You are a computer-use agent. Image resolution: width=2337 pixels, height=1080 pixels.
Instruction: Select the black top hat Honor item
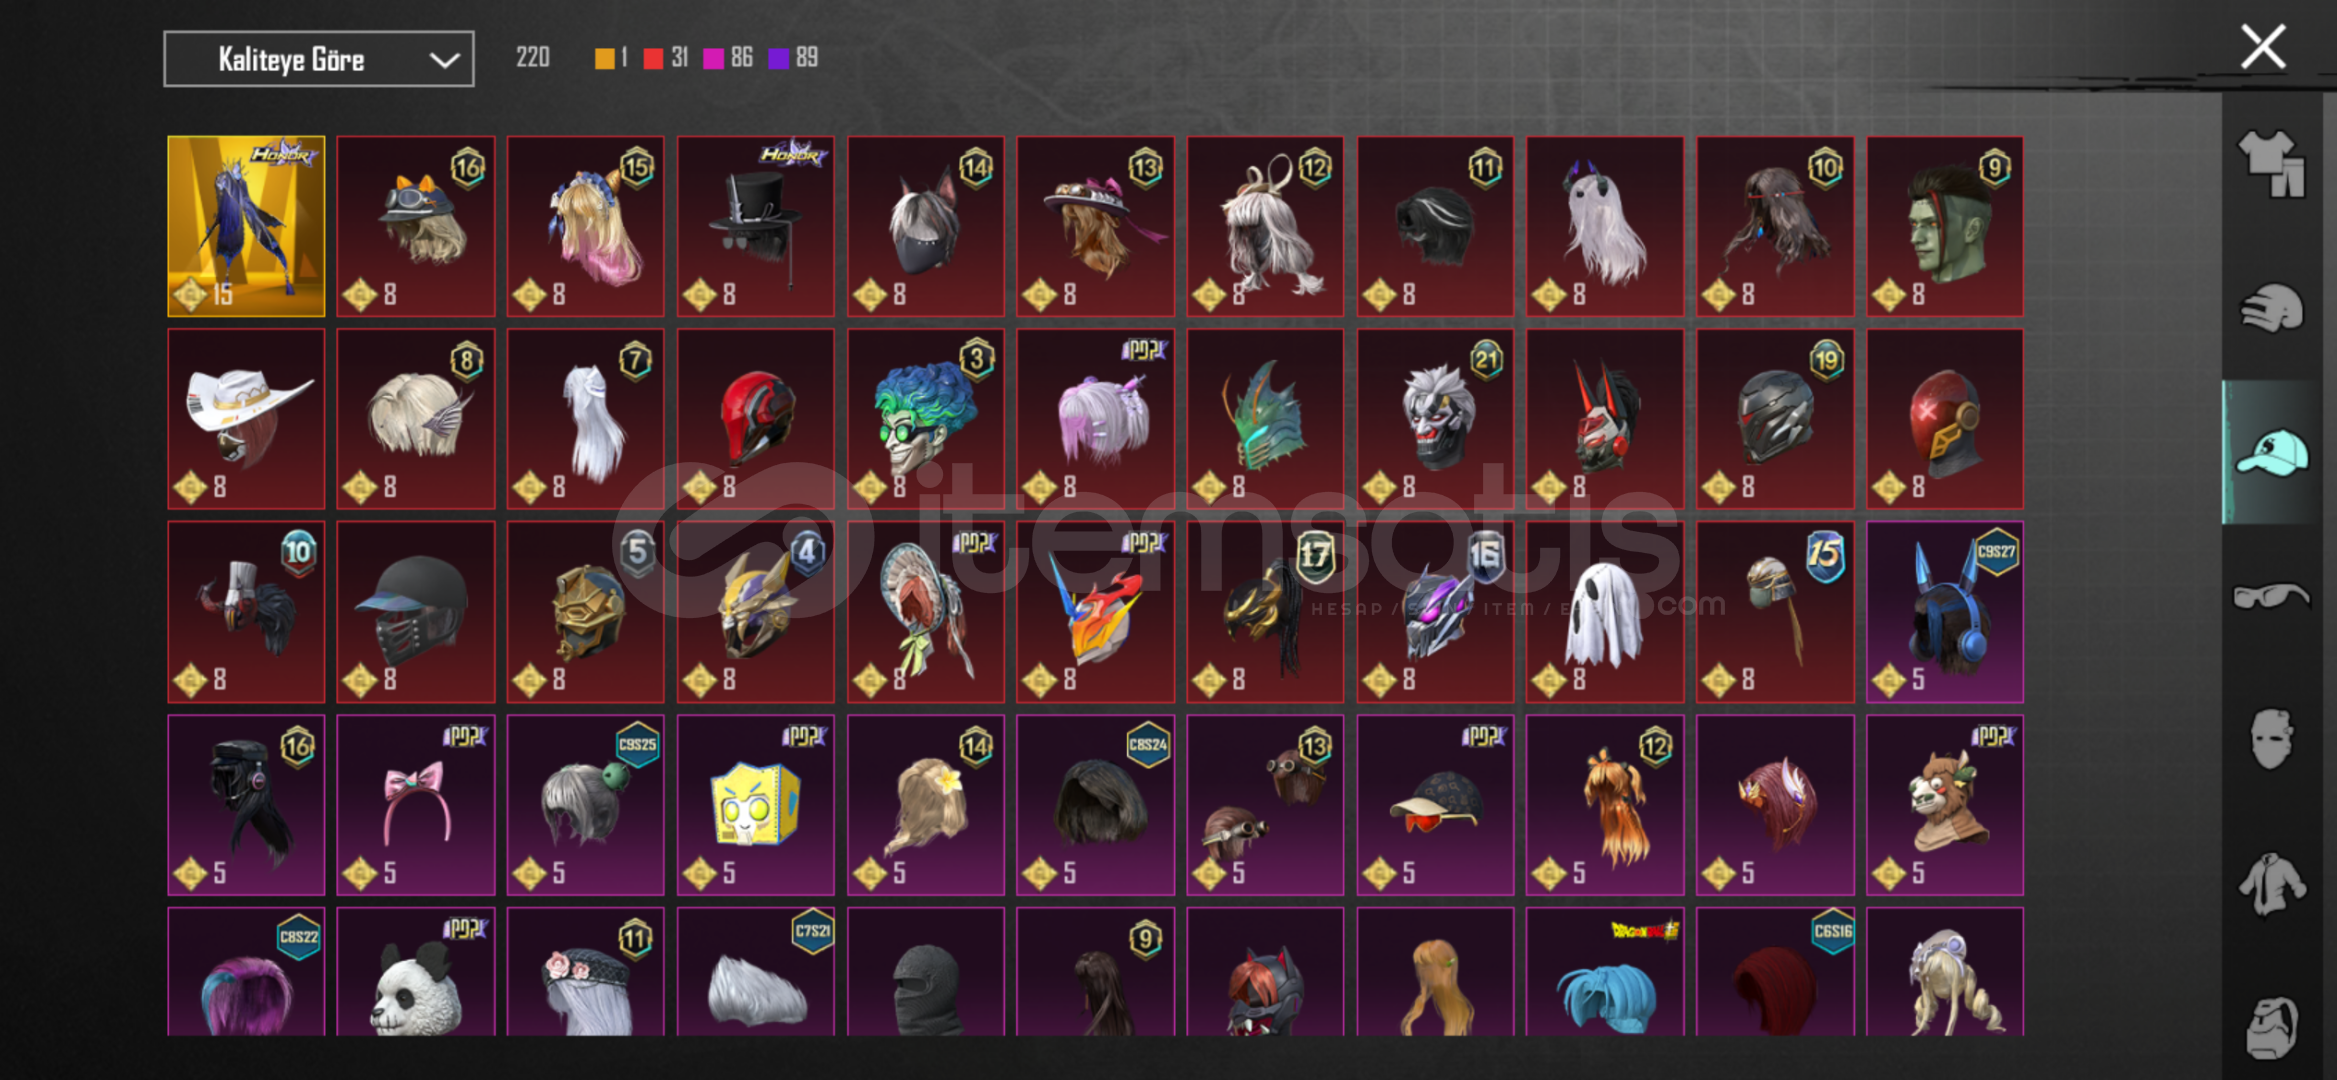tap(755, 226)
